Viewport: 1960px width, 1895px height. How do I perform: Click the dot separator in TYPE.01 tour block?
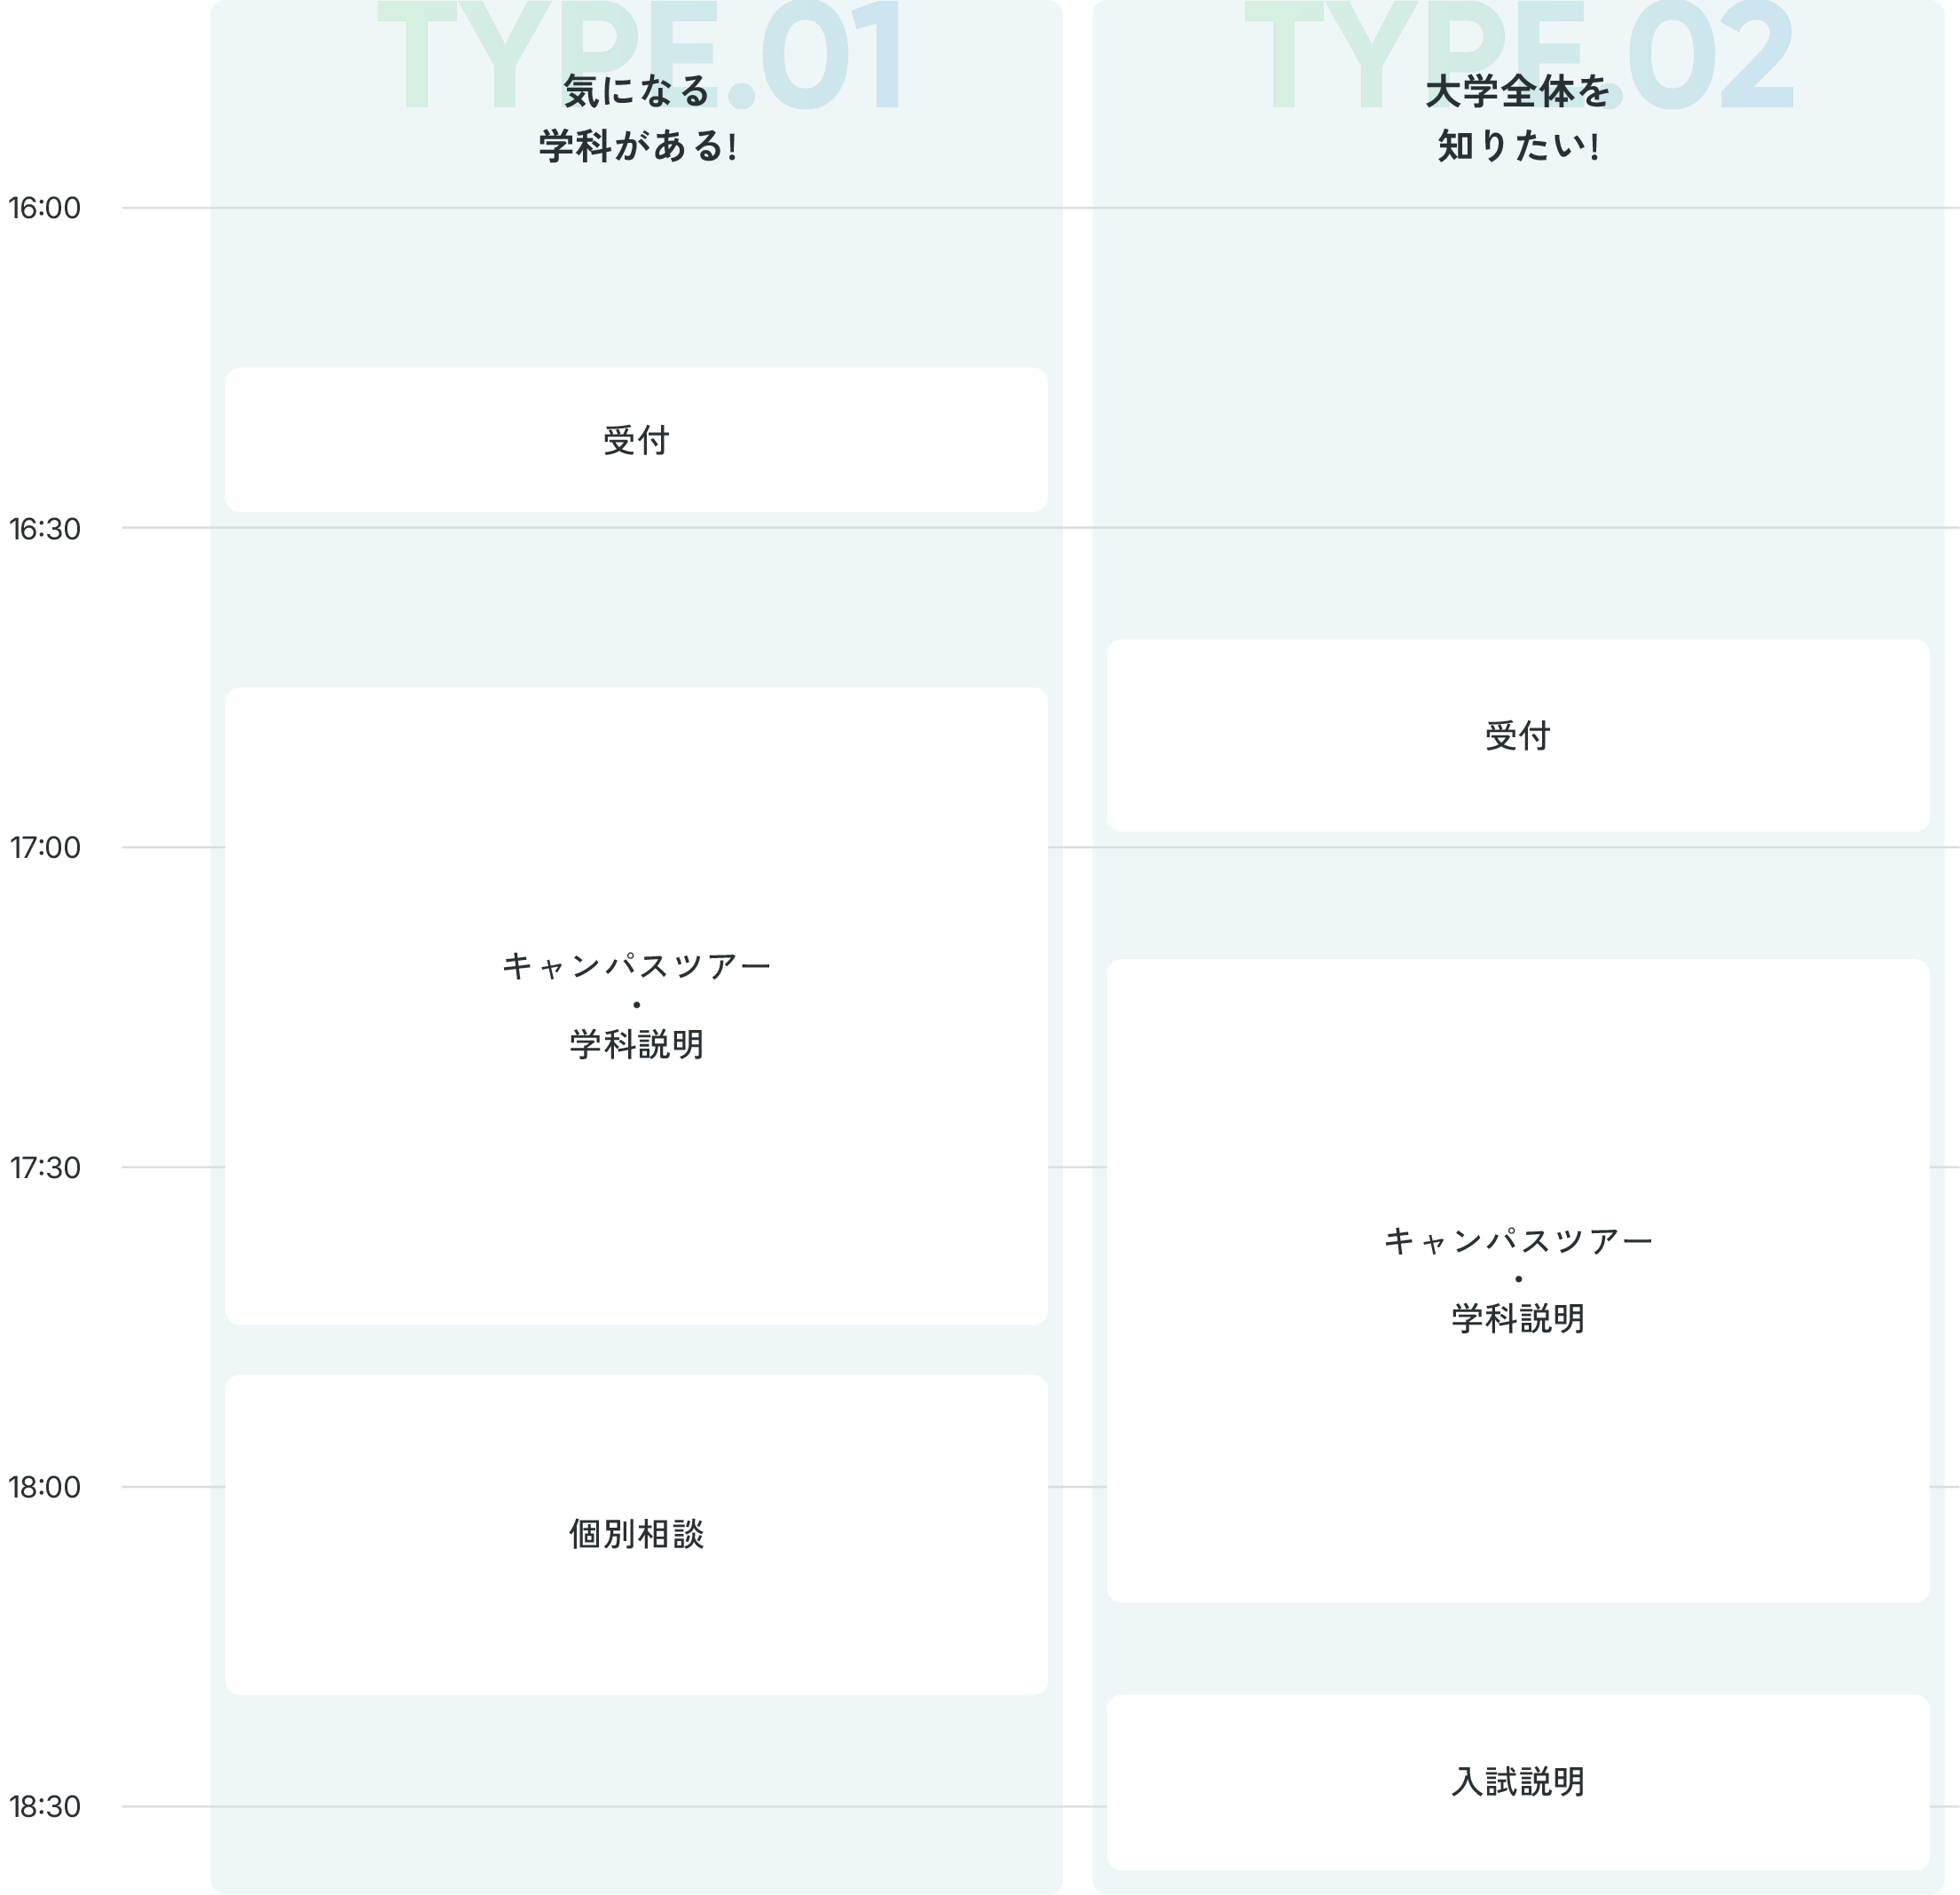(x=636, y=1005)
